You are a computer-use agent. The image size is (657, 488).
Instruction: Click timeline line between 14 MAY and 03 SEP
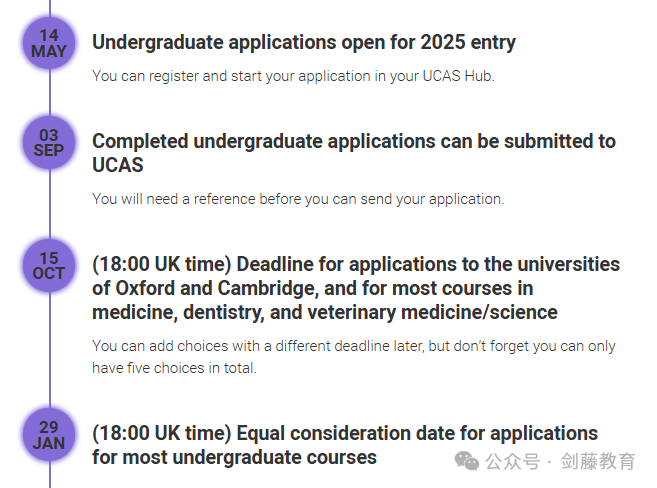click(x=49, y=93)
